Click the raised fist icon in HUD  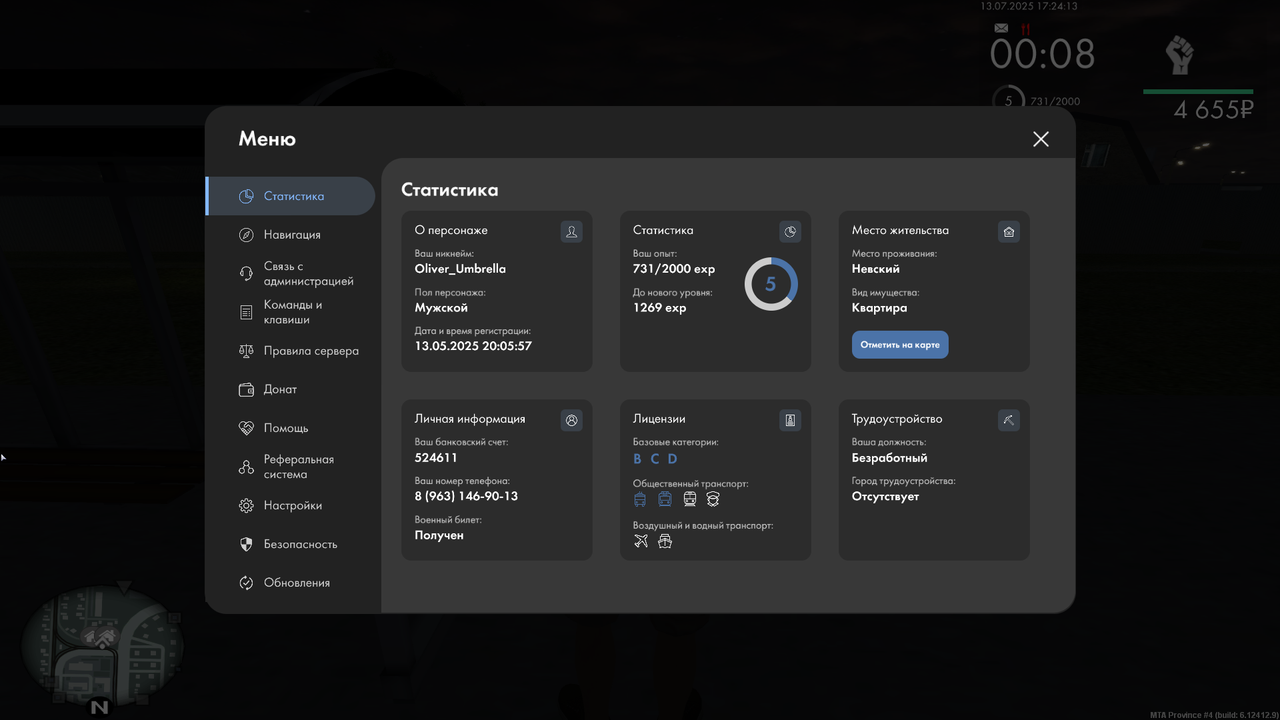(x=1180, y=54)
